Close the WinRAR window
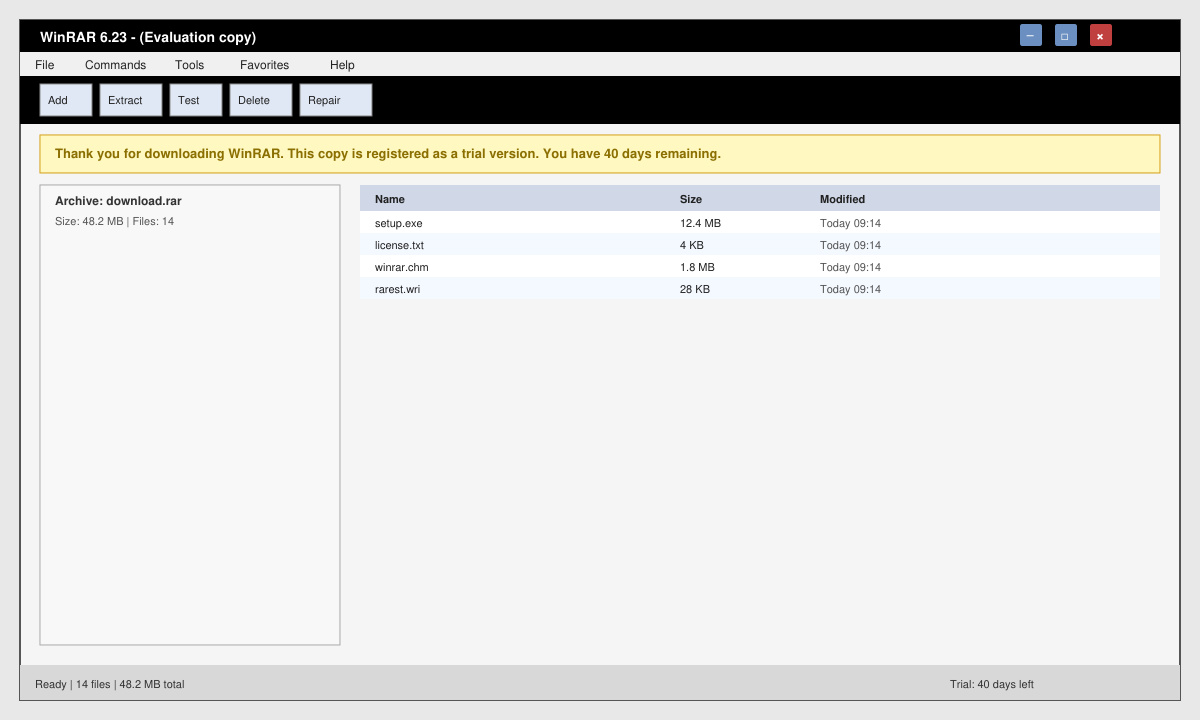The image size is (1200, 720). (x=1100, y=35)
